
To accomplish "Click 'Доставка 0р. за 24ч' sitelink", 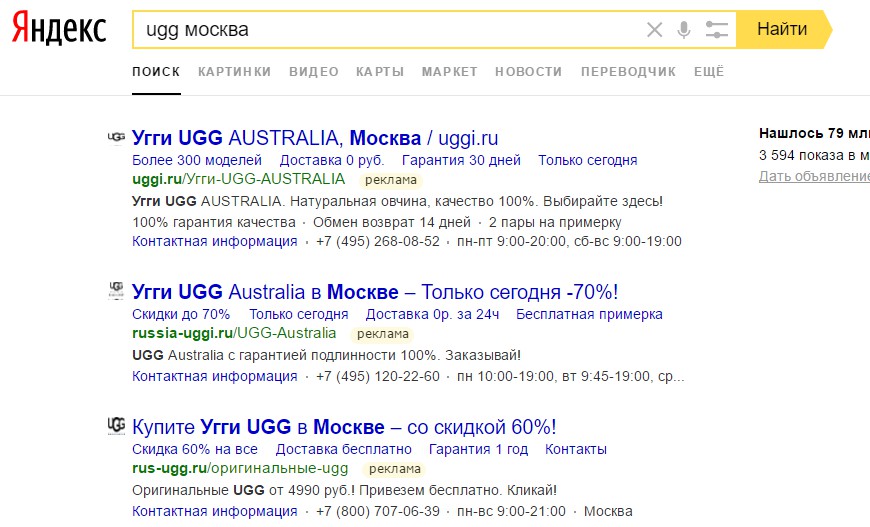I will tap(432, 314).
